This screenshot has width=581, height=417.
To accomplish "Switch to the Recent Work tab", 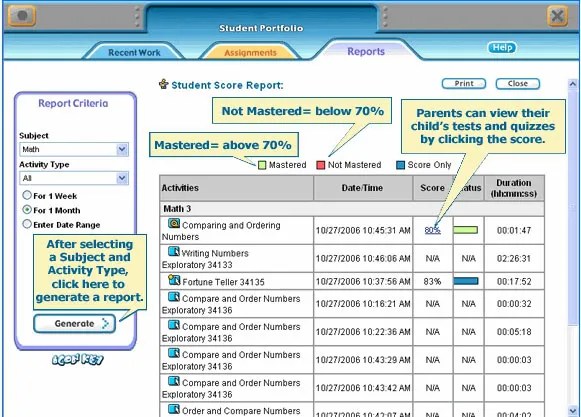I will point(134,52).
